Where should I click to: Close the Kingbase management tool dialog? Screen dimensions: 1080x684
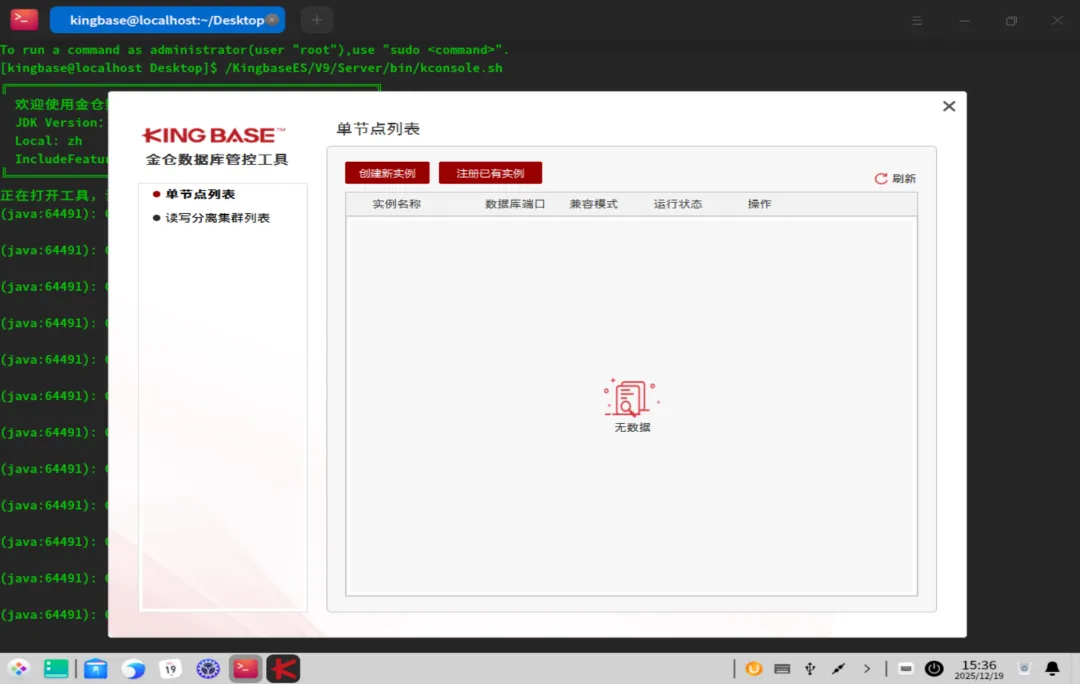tap(948, 106)
